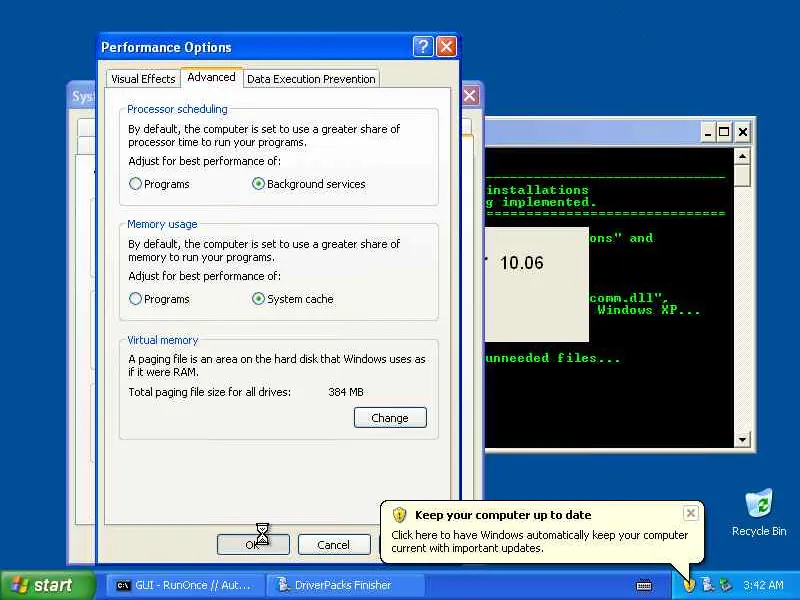
Task: Click 'Total paging file size for all drives' label
Action: point(209,392)
